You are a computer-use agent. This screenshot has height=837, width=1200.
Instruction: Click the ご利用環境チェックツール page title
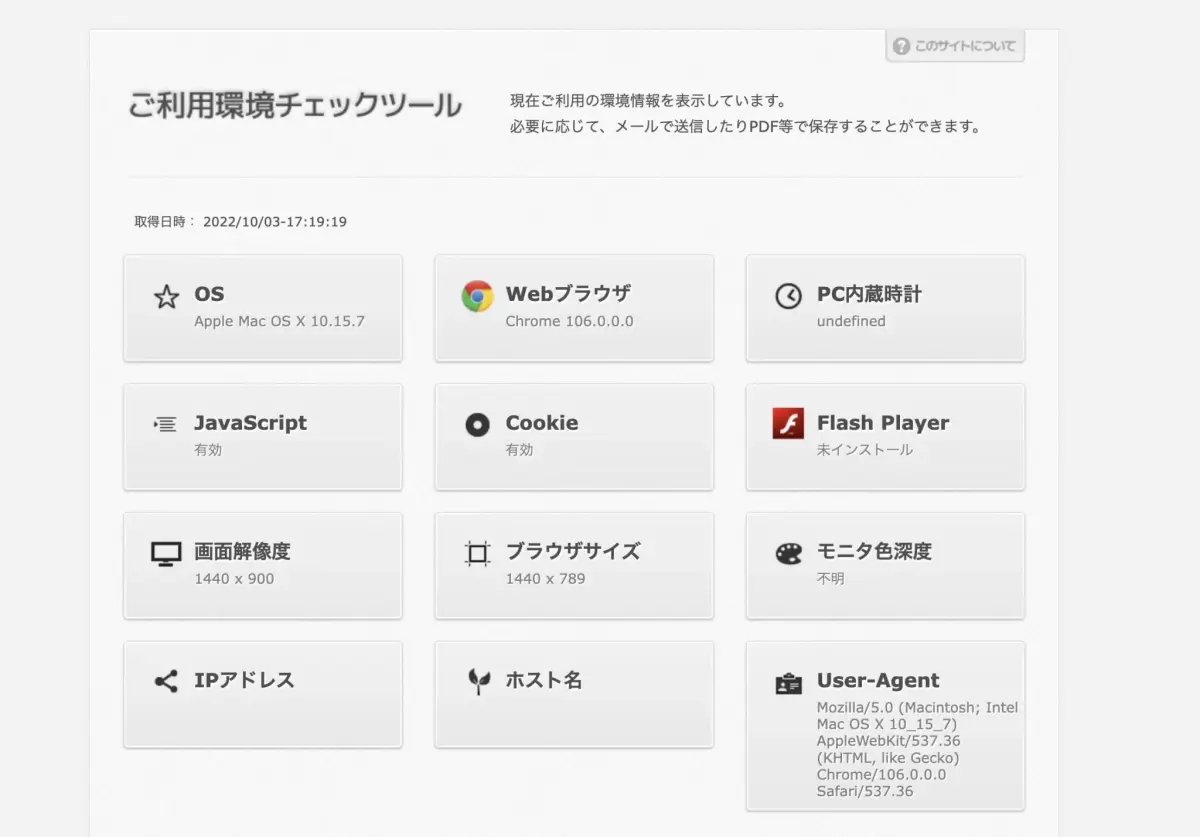pos(295,105)
